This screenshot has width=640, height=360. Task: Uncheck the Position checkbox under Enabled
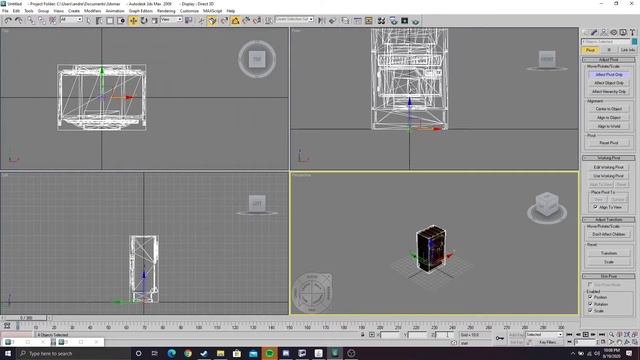(590, 297)
